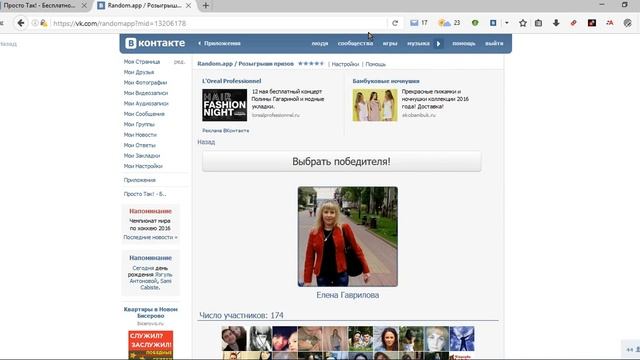640x360 pixels.
Task: Open dropdown arrow beside VK extension
Action: coord(507,23)
